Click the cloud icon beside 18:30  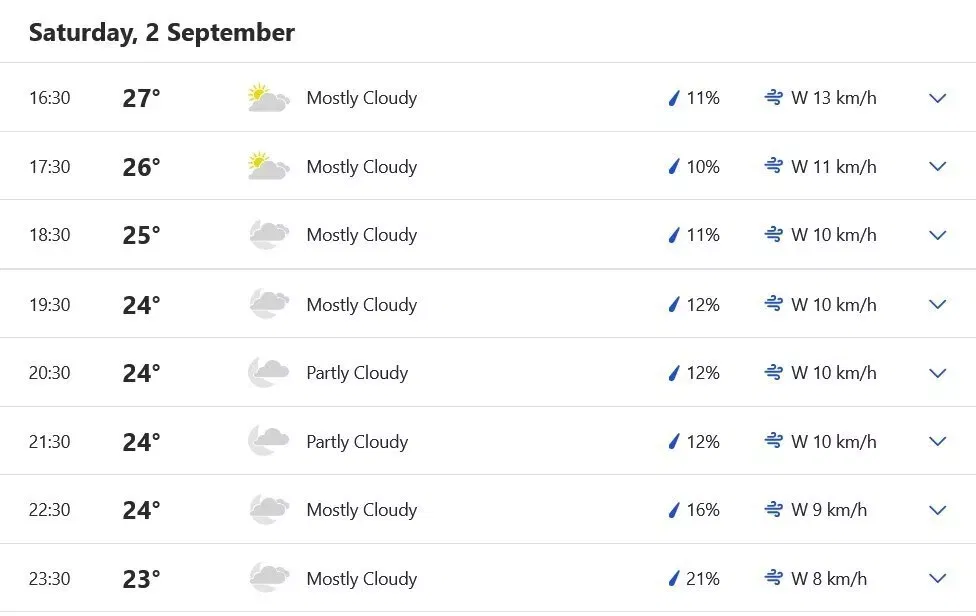pos(266,235)
